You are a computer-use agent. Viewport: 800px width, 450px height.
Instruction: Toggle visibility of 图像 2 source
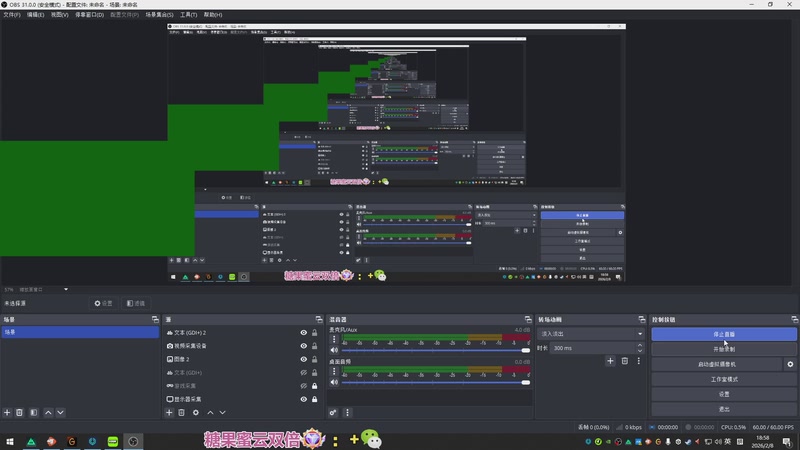click(304, 359)
